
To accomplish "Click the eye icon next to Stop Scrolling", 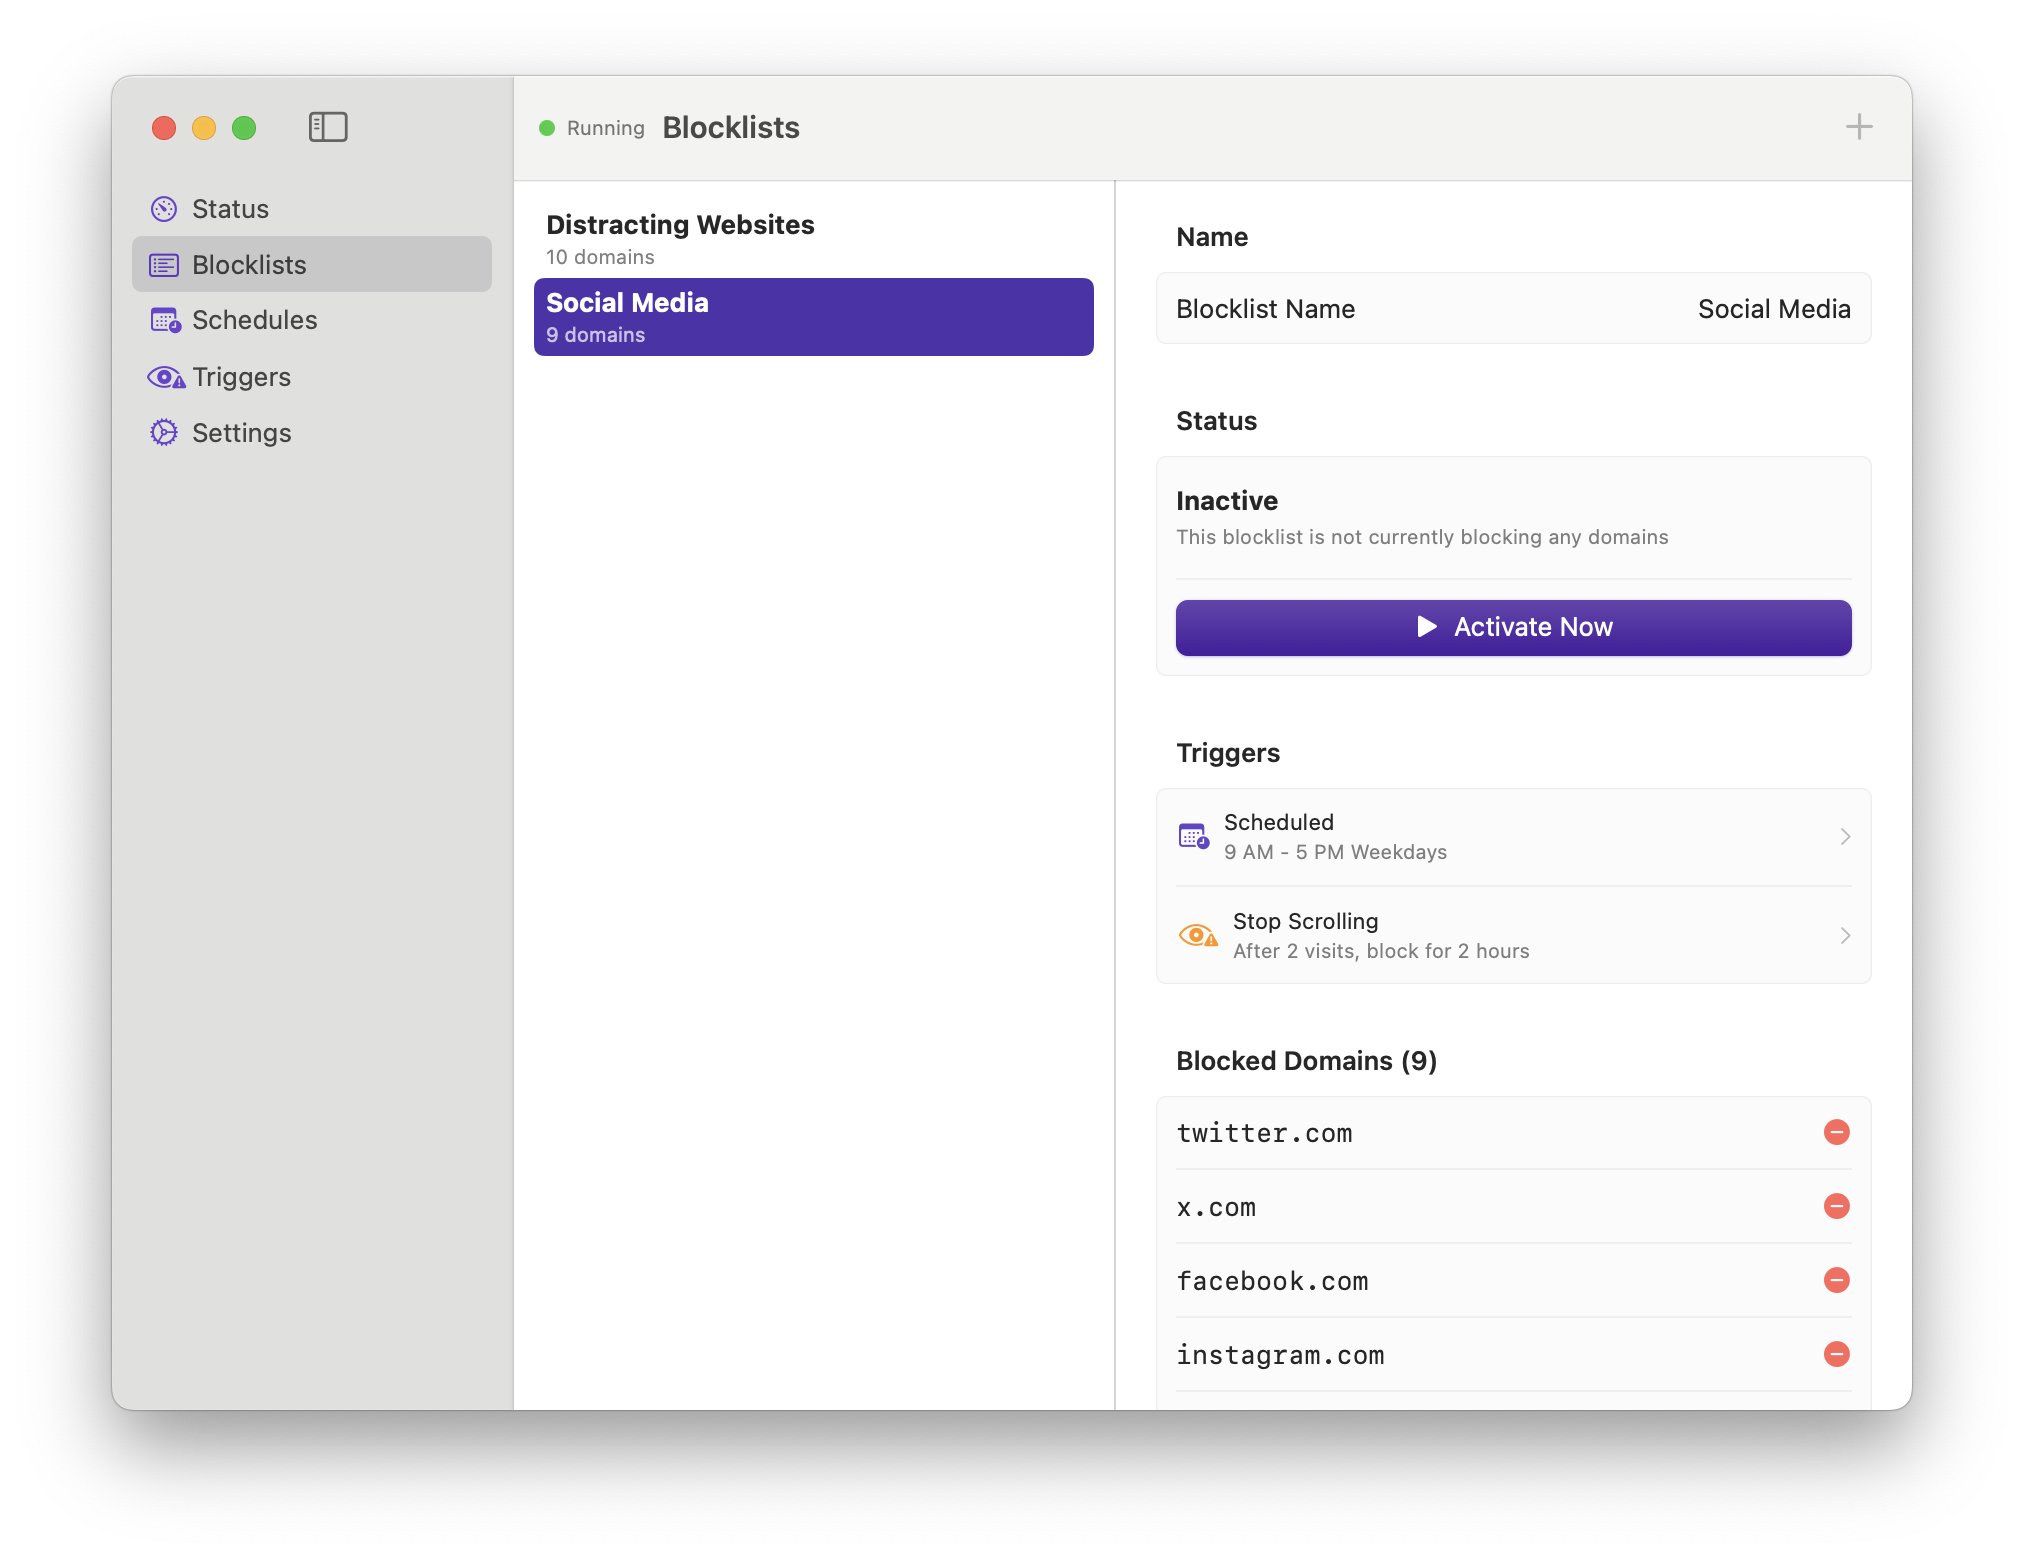I will pos(1197,934).
